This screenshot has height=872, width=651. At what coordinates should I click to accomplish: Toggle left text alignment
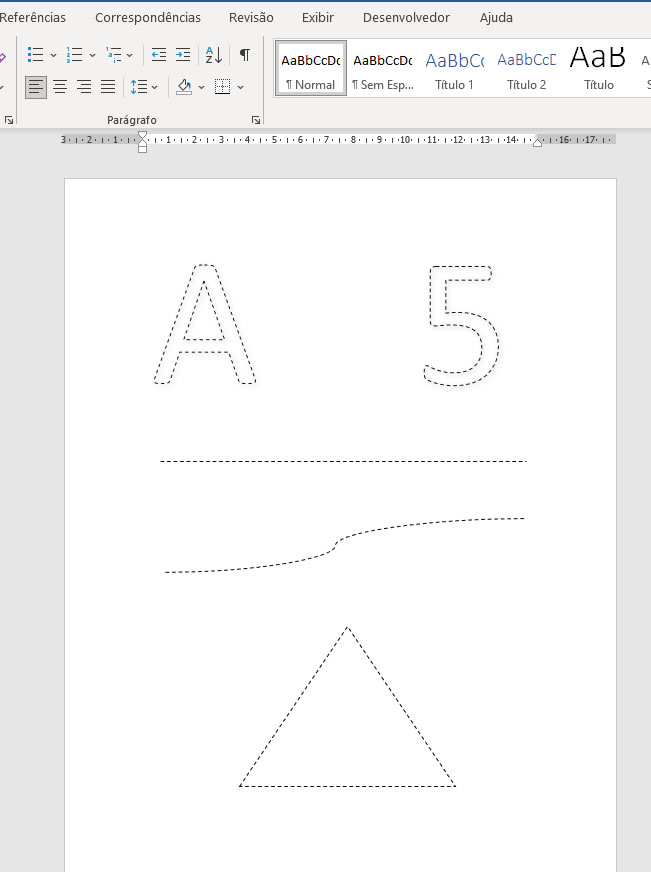[x=36, y=87]
